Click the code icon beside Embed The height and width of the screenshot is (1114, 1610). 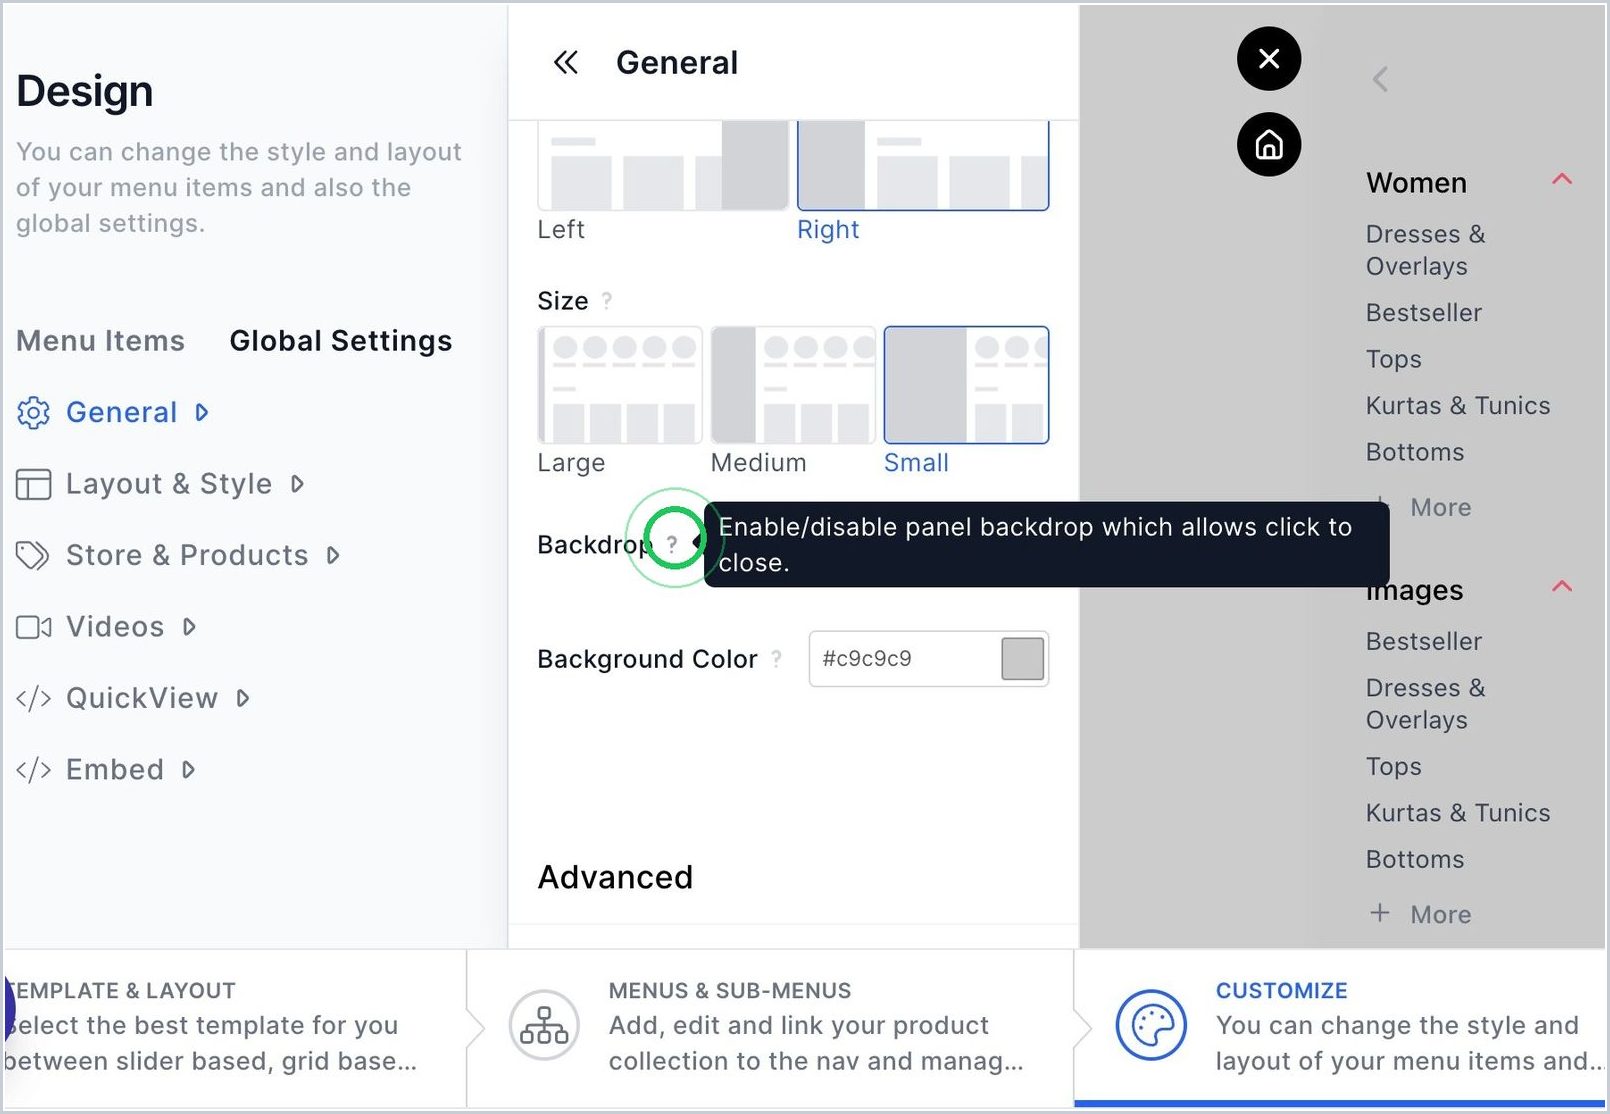click(33, 769)
